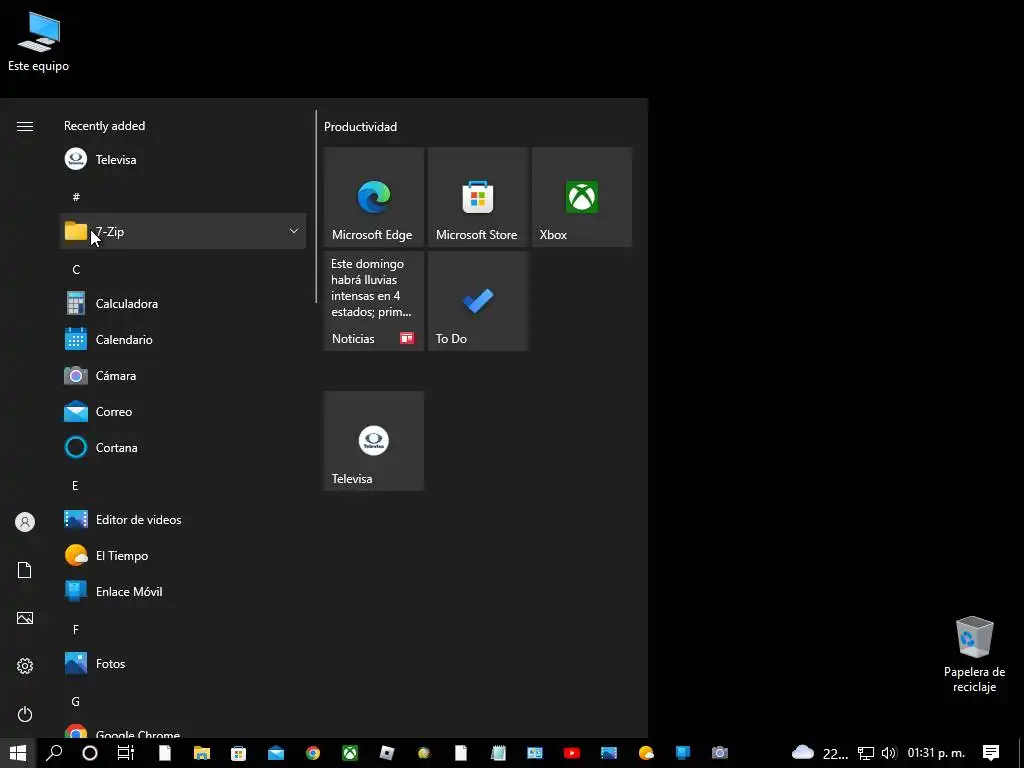Click the Windows Start button
Viewport: 1024px width, 768px height.
pyautogui.click(x=18, y=753)
